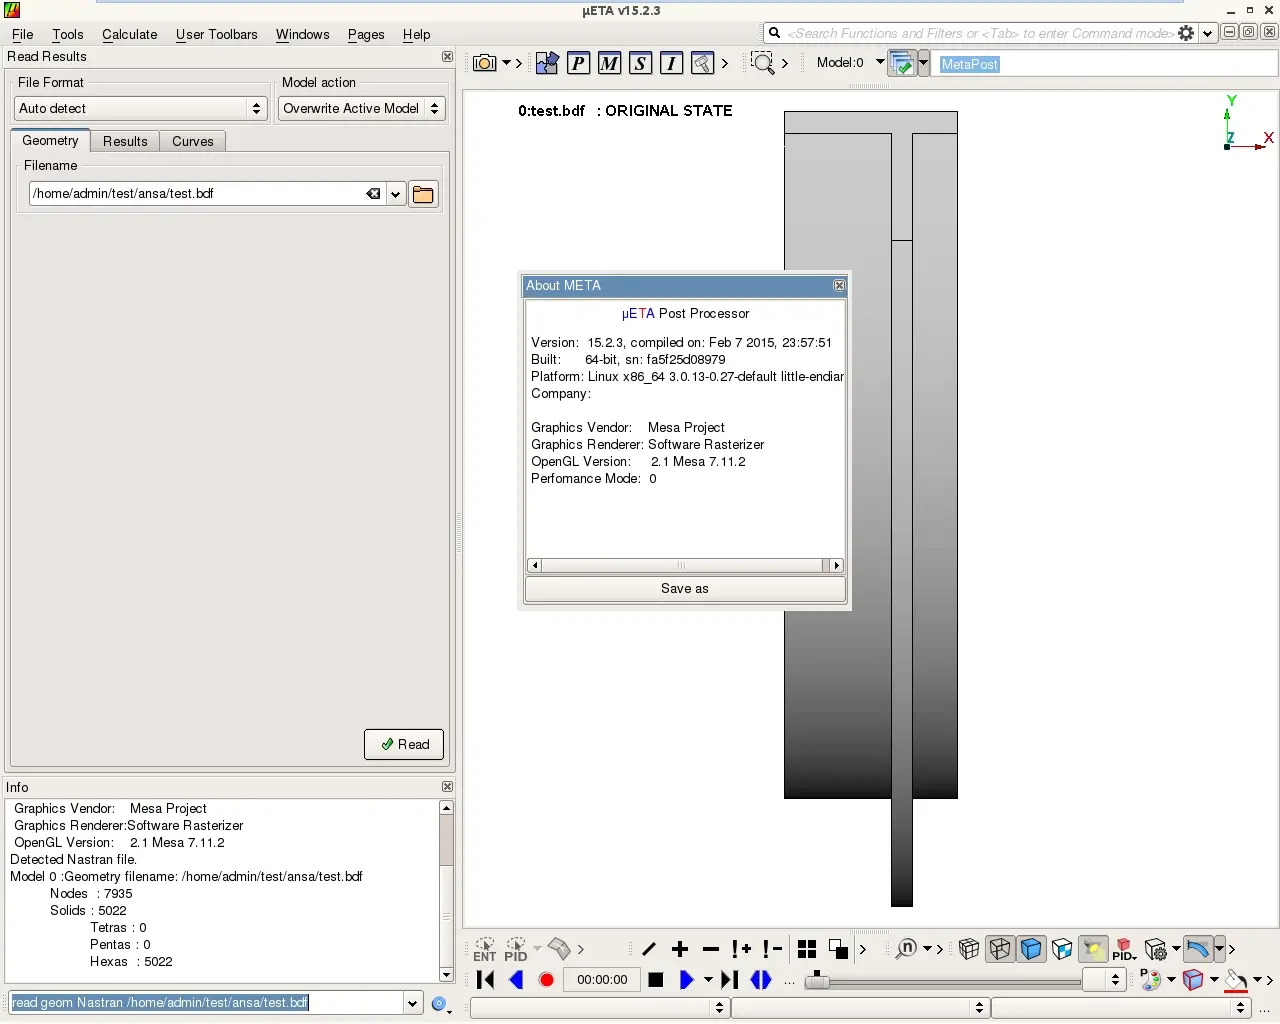The height and width of the screenshot is (1024, 1280).
Task: Toggle the spotlight lighting button
Action: point(1094,949)
